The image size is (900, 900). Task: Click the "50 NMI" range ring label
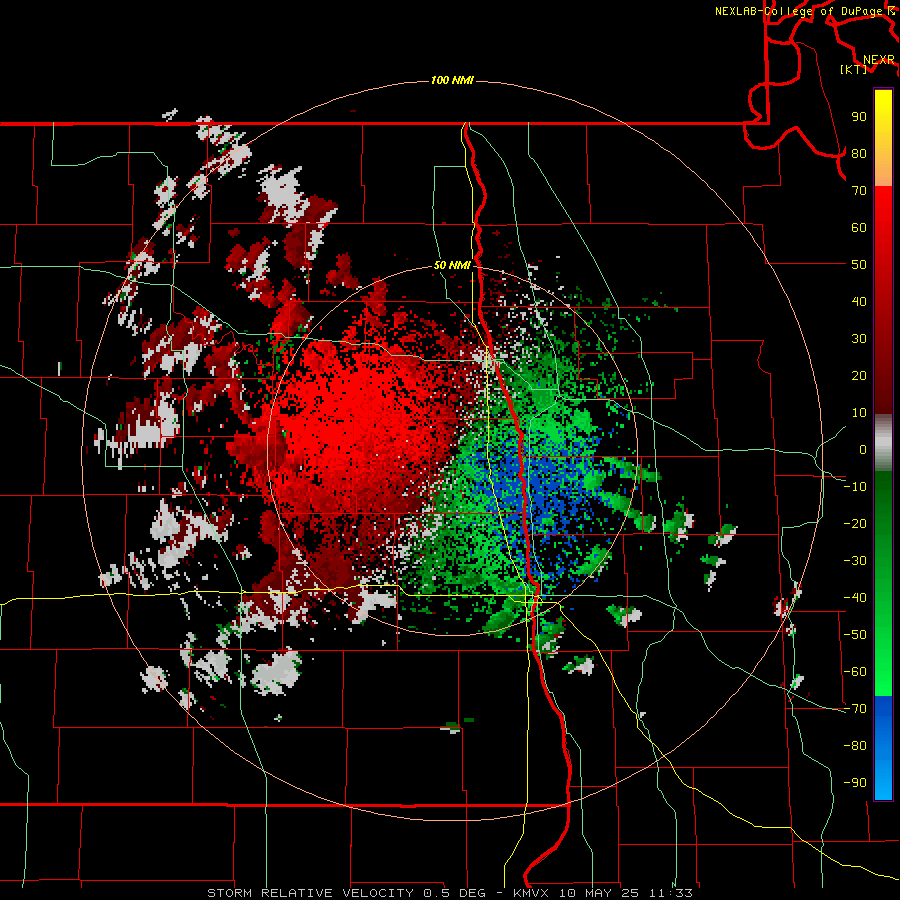point(452,265)
